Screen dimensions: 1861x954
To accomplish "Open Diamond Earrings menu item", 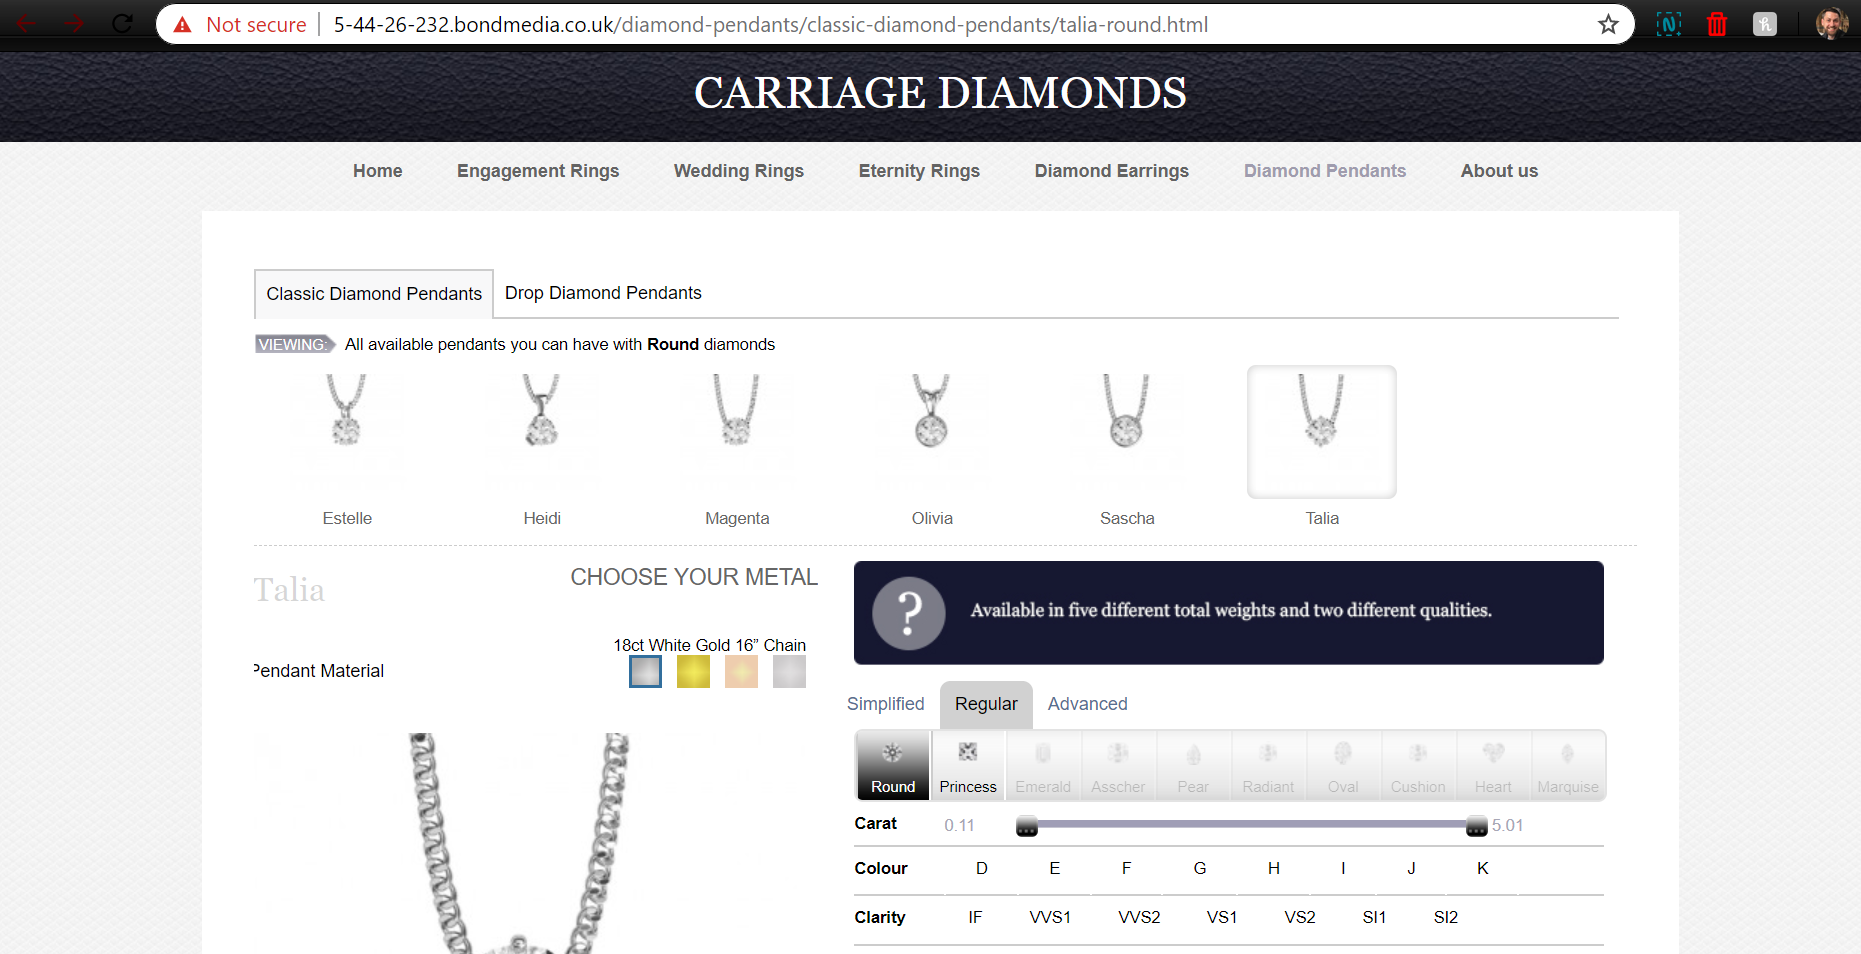I will [1112, 171].
